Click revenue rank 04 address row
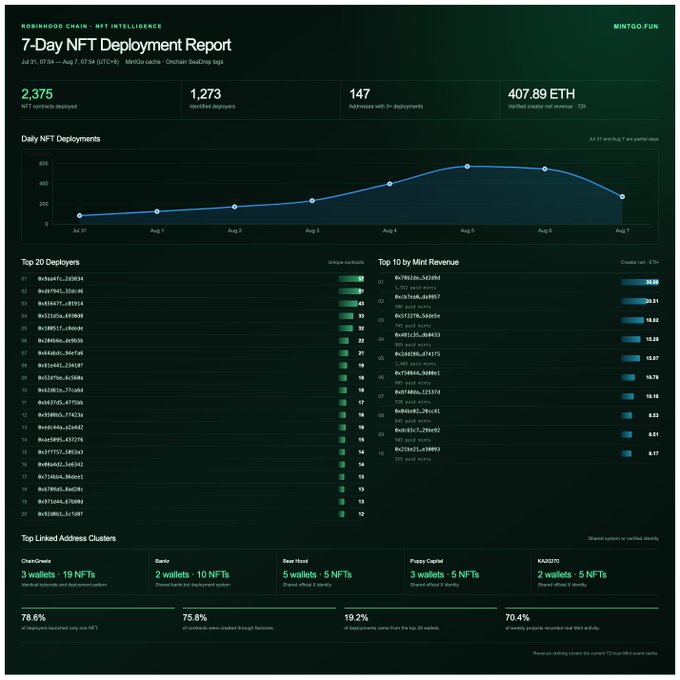 [518, 339]
